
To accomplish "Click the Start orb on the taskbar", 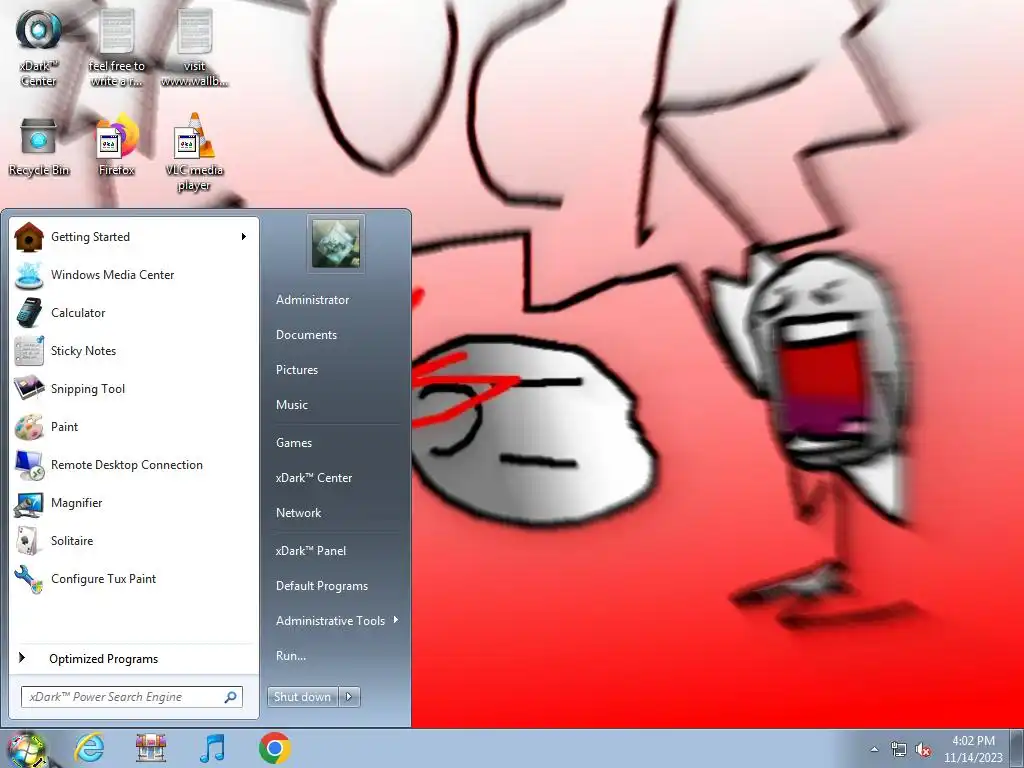I will click(x=26, y=750).
